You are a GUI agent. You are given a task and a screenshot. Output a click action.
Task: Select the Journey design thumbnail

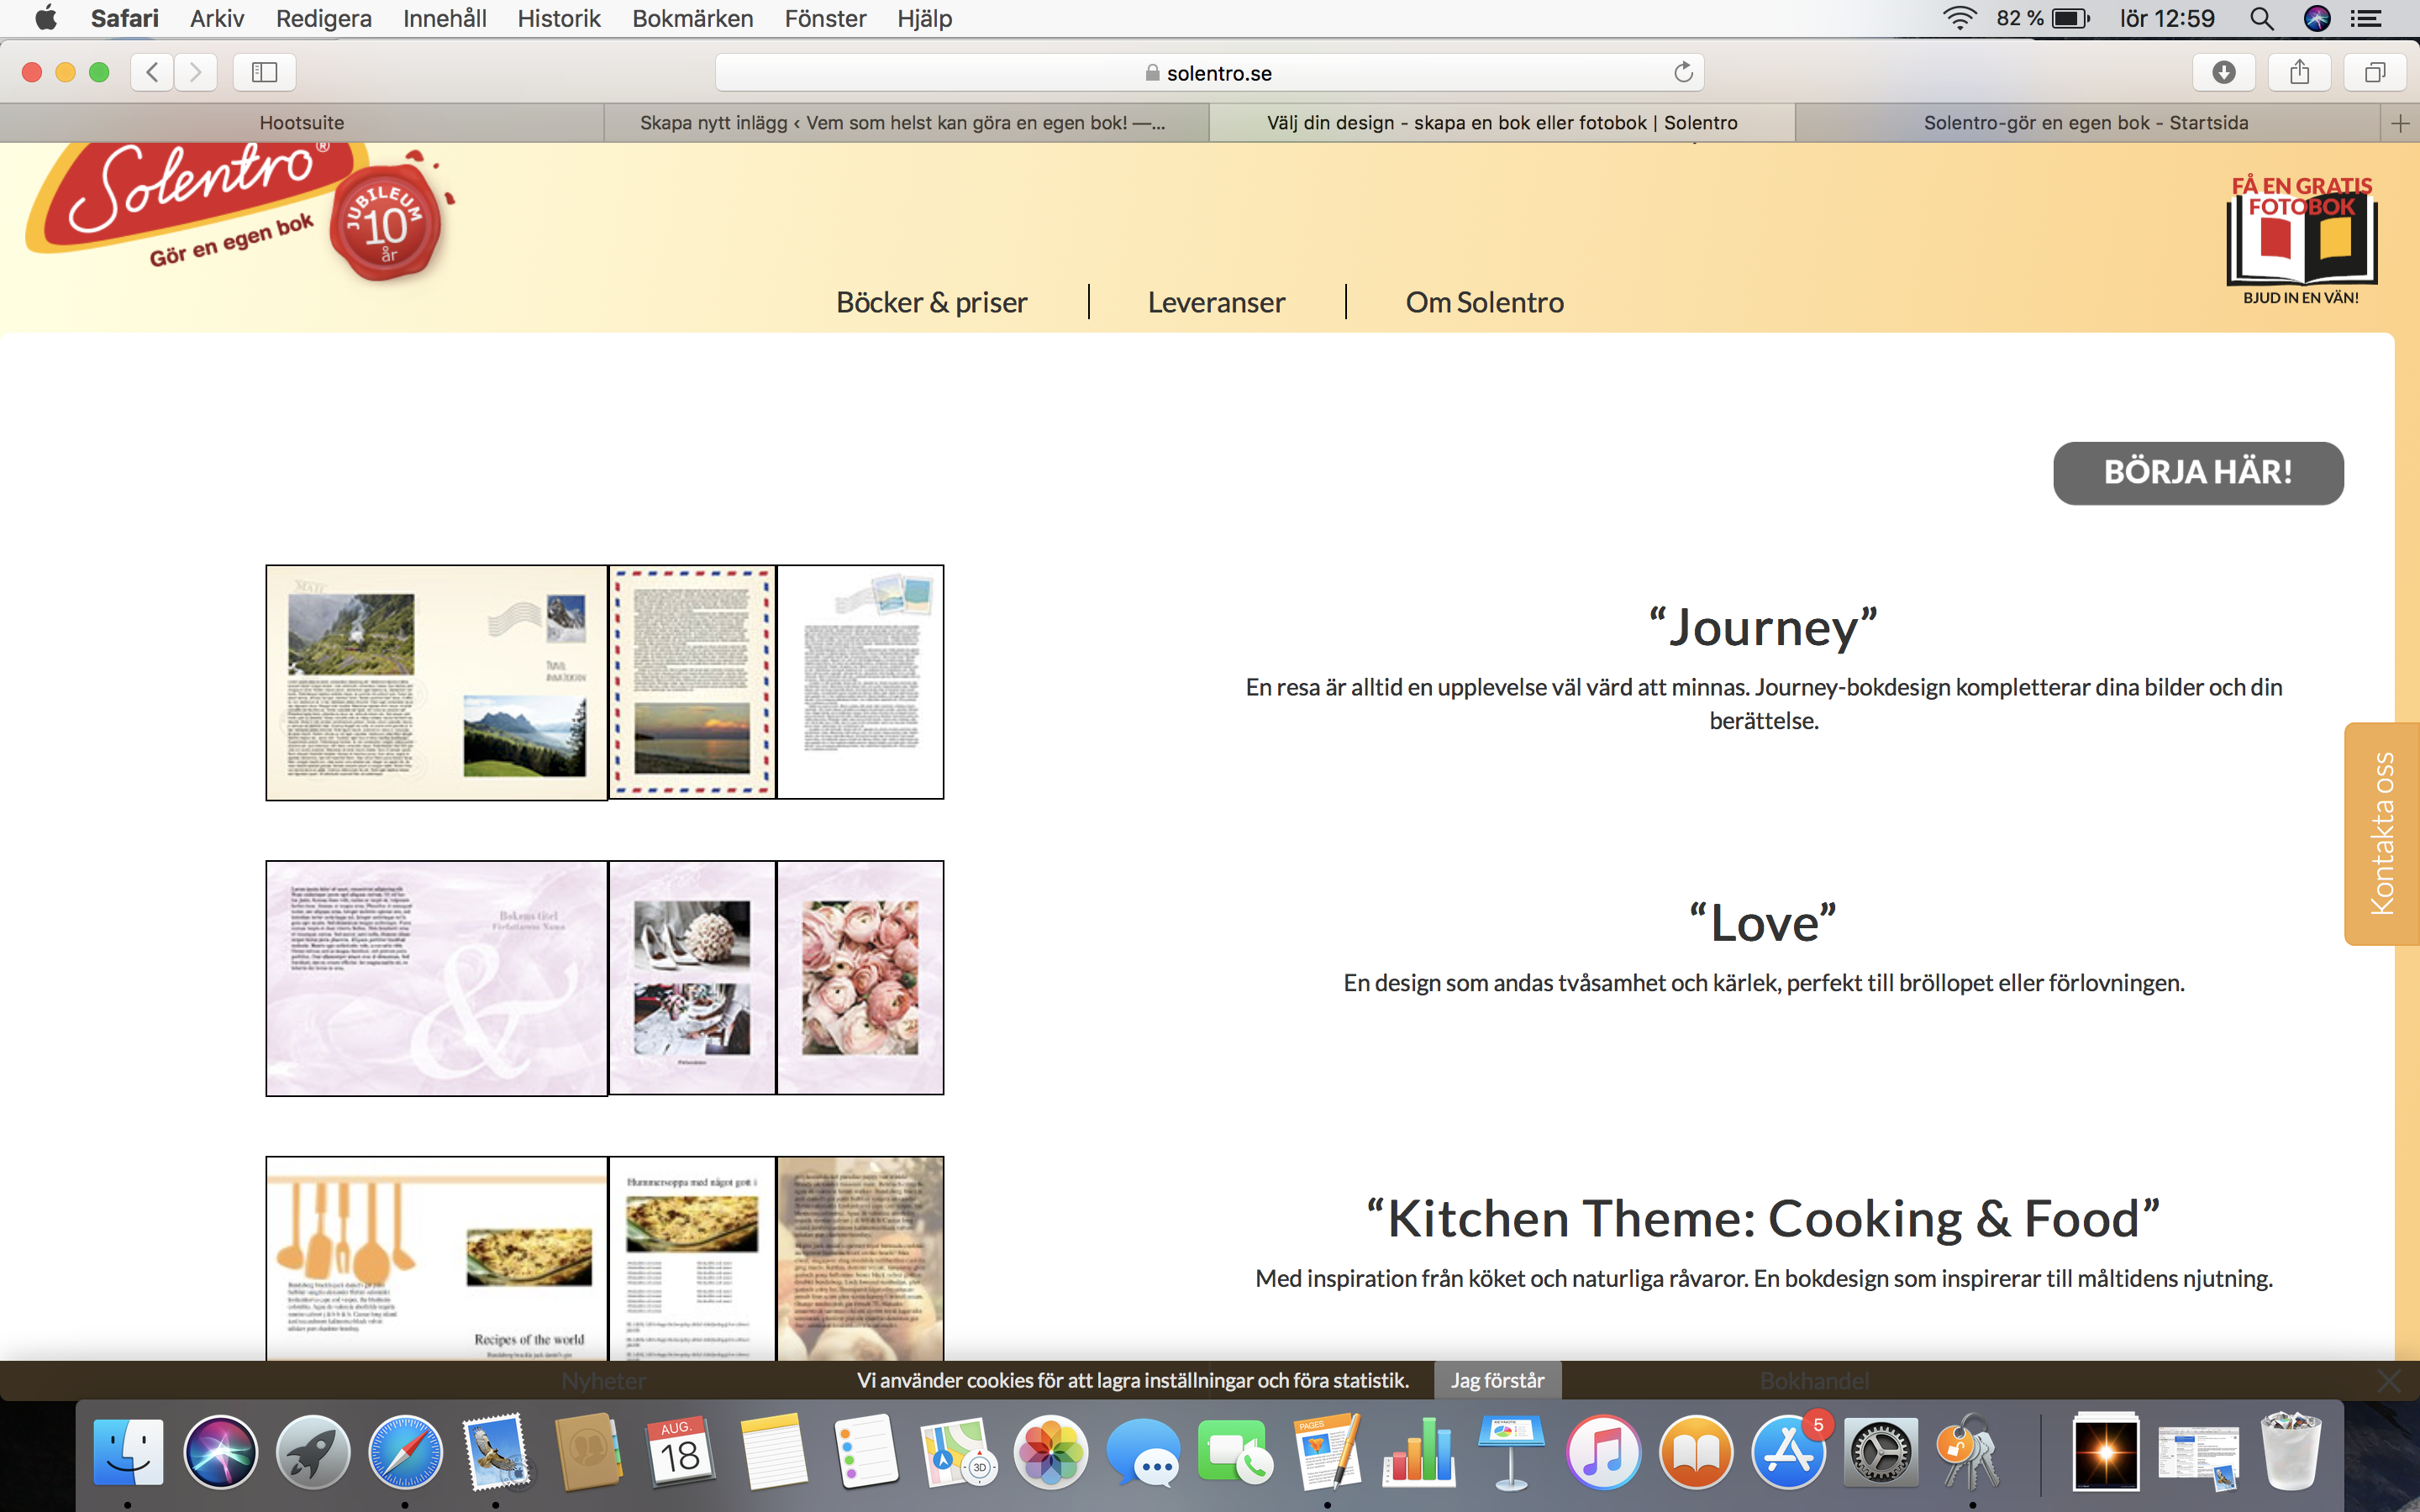point(604,682)
